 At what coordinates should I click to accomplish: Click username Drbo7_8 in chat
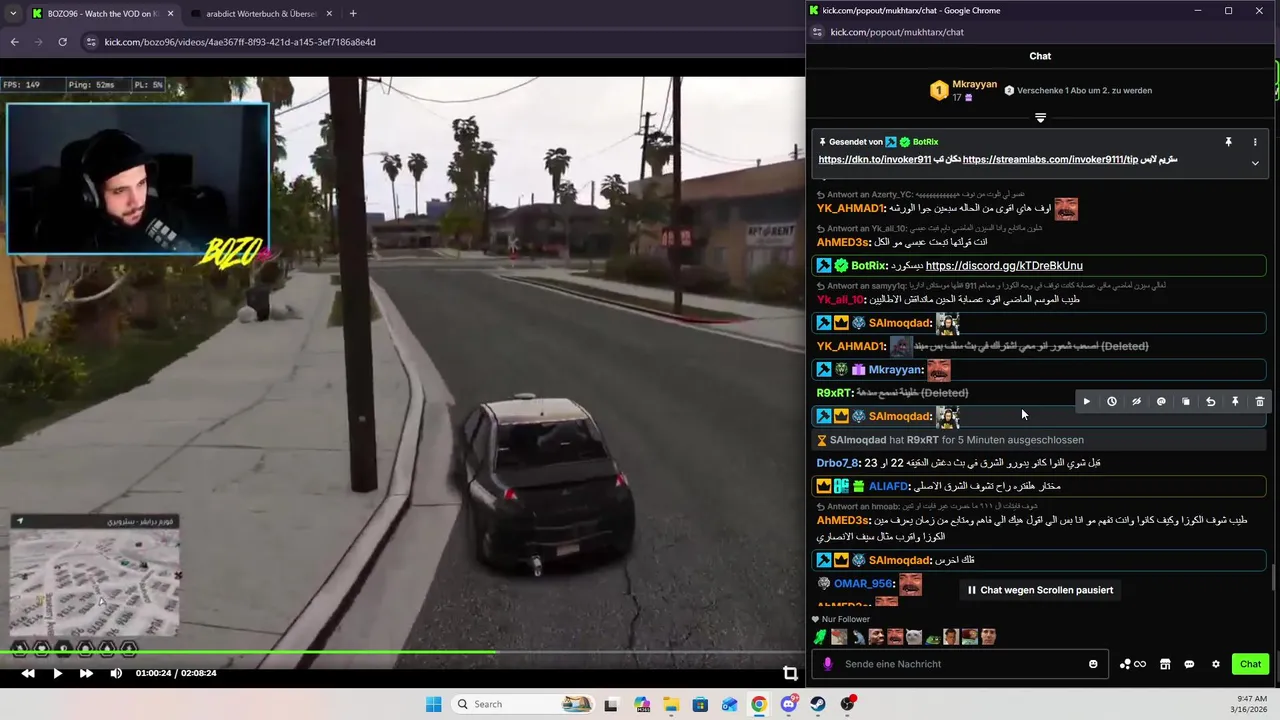click(x=837, y=463)
